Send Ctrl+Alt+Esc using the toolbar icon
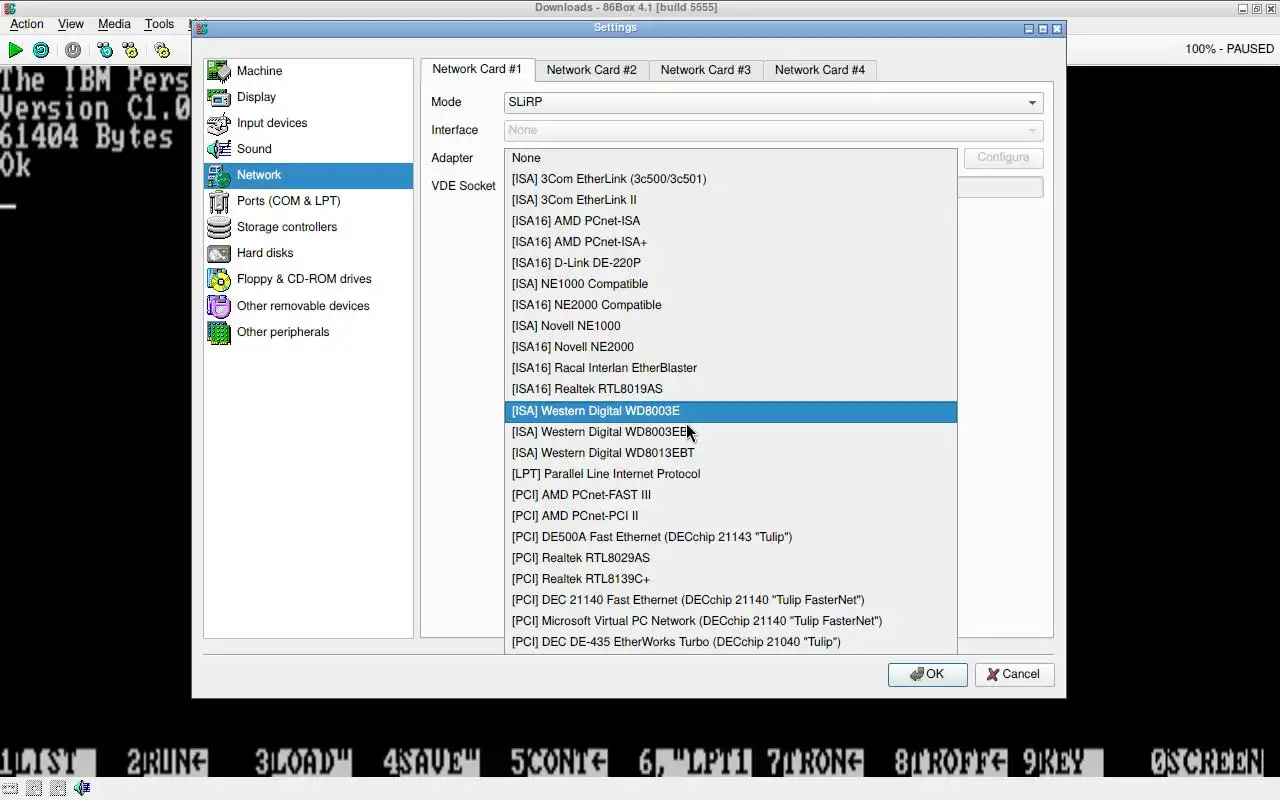The image size is (1280, 800). click(130, 50)
